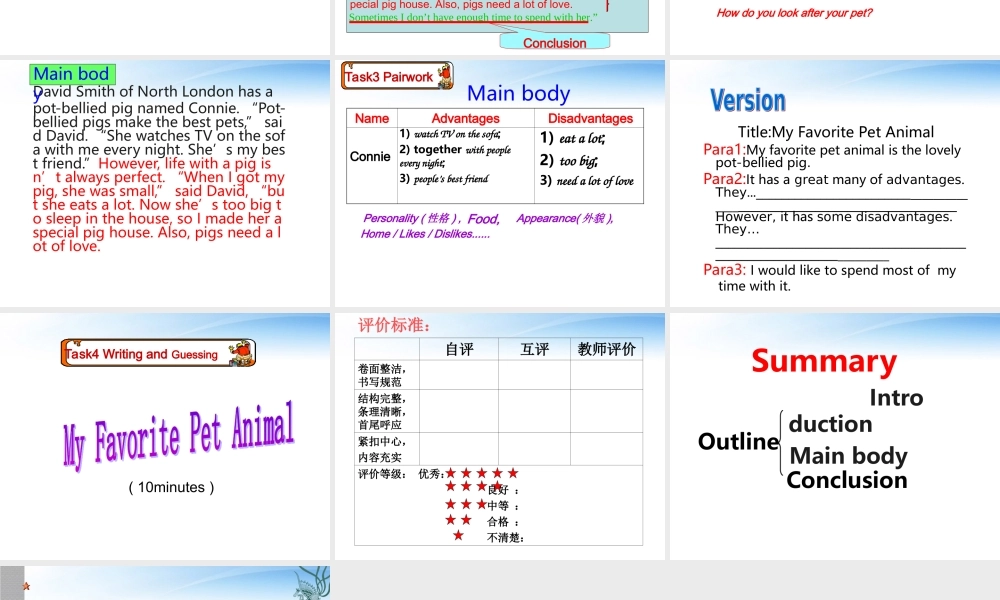
Task: Click the '评价标准:' heading
Action: click(x=394, y=325)
